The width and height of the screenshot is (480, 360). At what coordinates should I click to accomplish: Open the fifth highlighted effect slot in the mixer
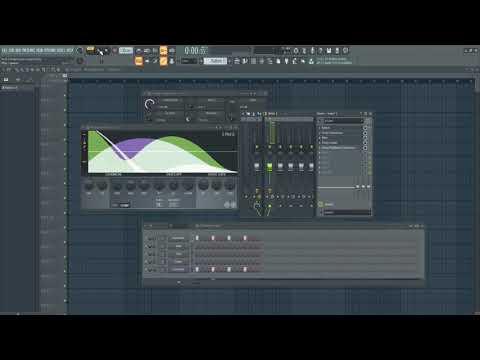[x=341, y=148]
